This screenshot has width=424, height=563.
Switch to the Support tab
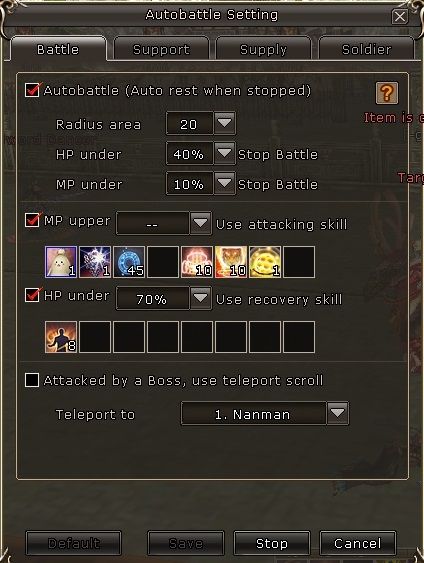[x=161, y=49]
